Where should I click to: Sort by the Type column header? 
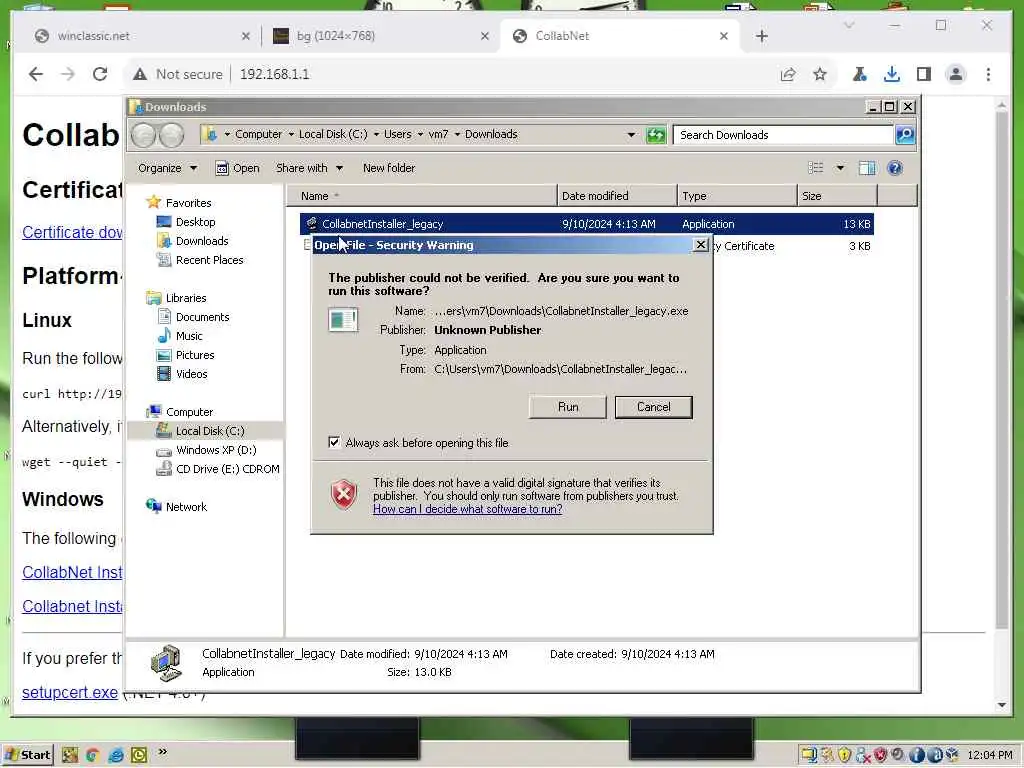(737, 196)
